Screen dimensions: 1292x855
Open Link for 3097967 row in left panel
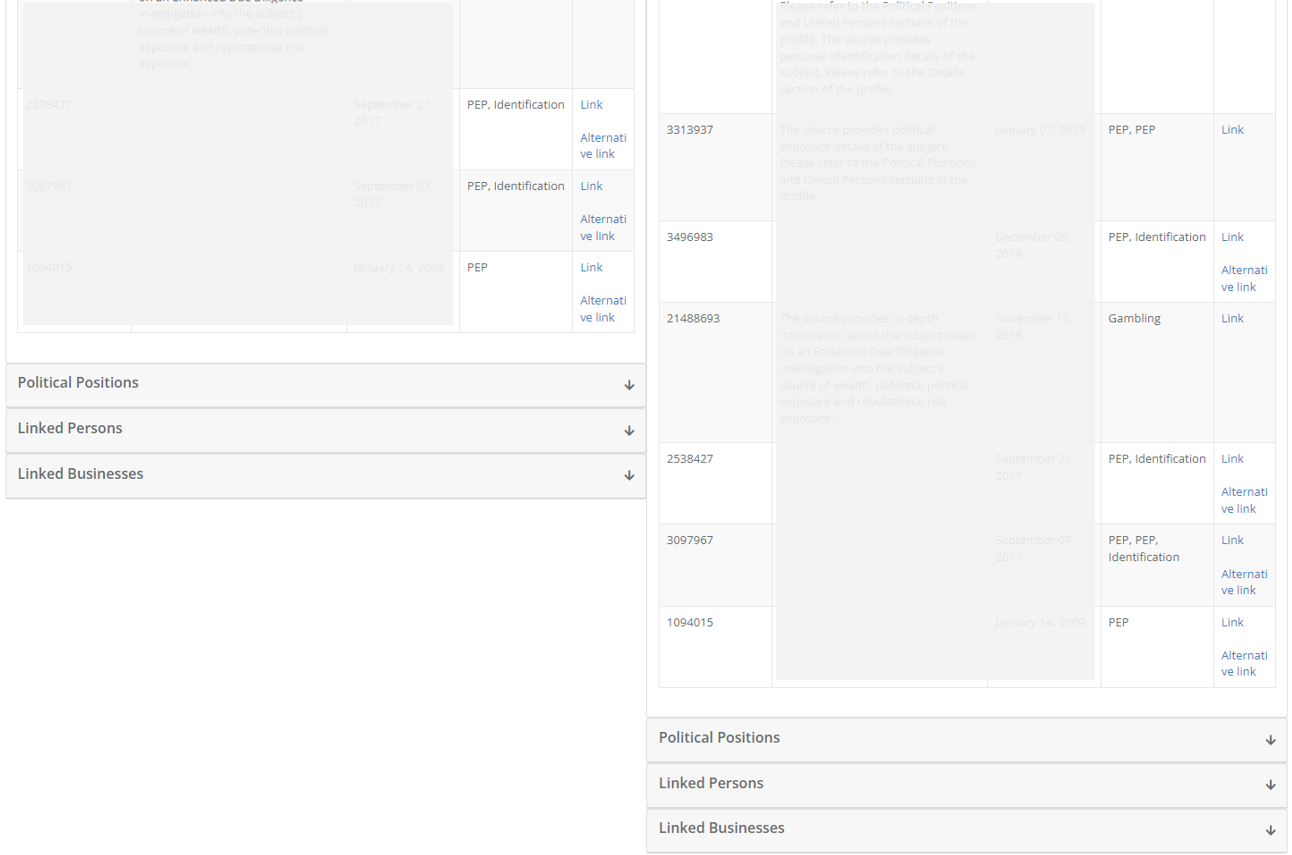(591, 186)
